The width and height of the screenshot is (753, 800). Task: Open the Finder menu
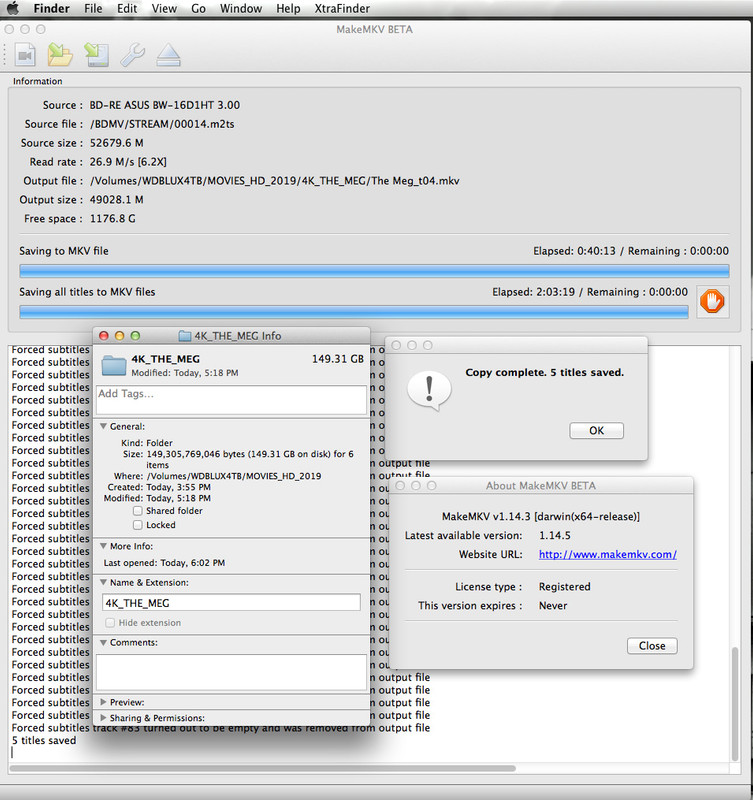(x=52, y=8)
